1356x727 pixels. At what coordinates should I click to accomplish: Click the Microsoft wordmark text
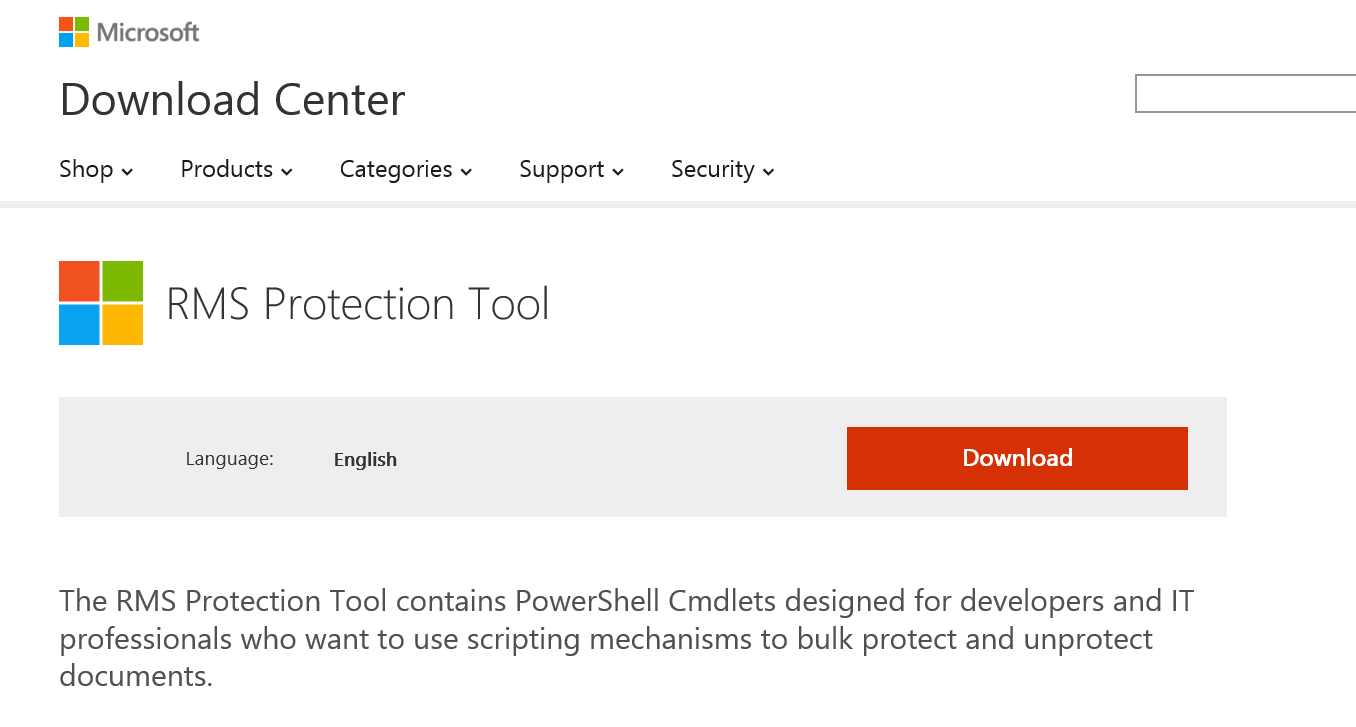coord(147,31)
